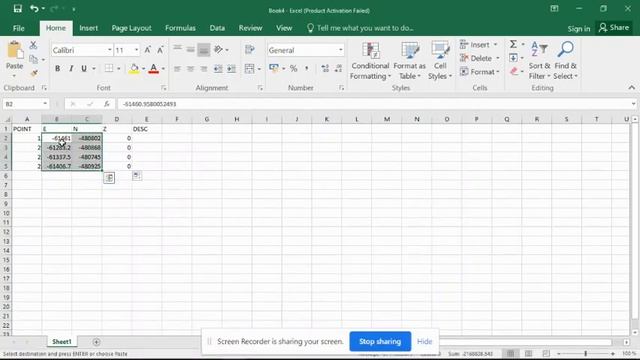Click the Share button
The height and width of the screenshot is (360, 640).
[614, 28]
